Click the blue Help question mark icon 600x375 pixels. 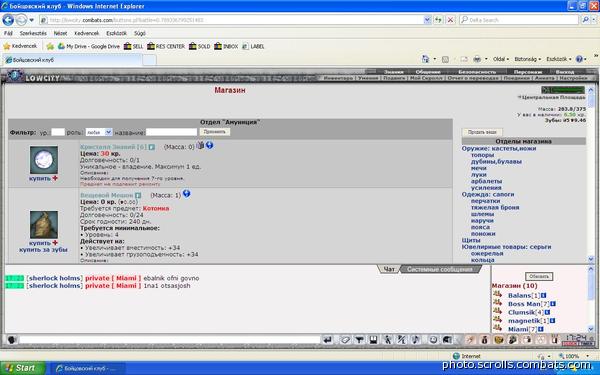(x=579, y=59)
